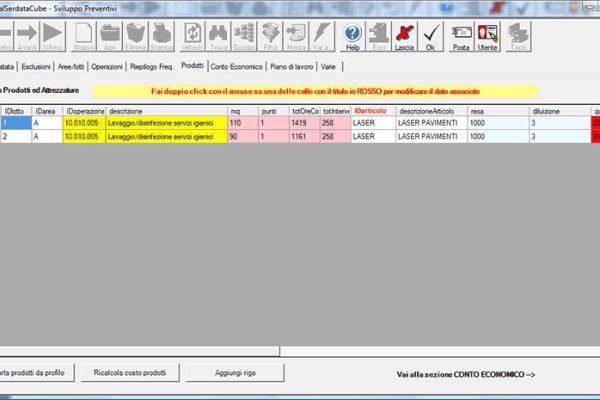Click the Utente user icon
Viewport: 600px width, 400px height.
(x=487, y=37)
